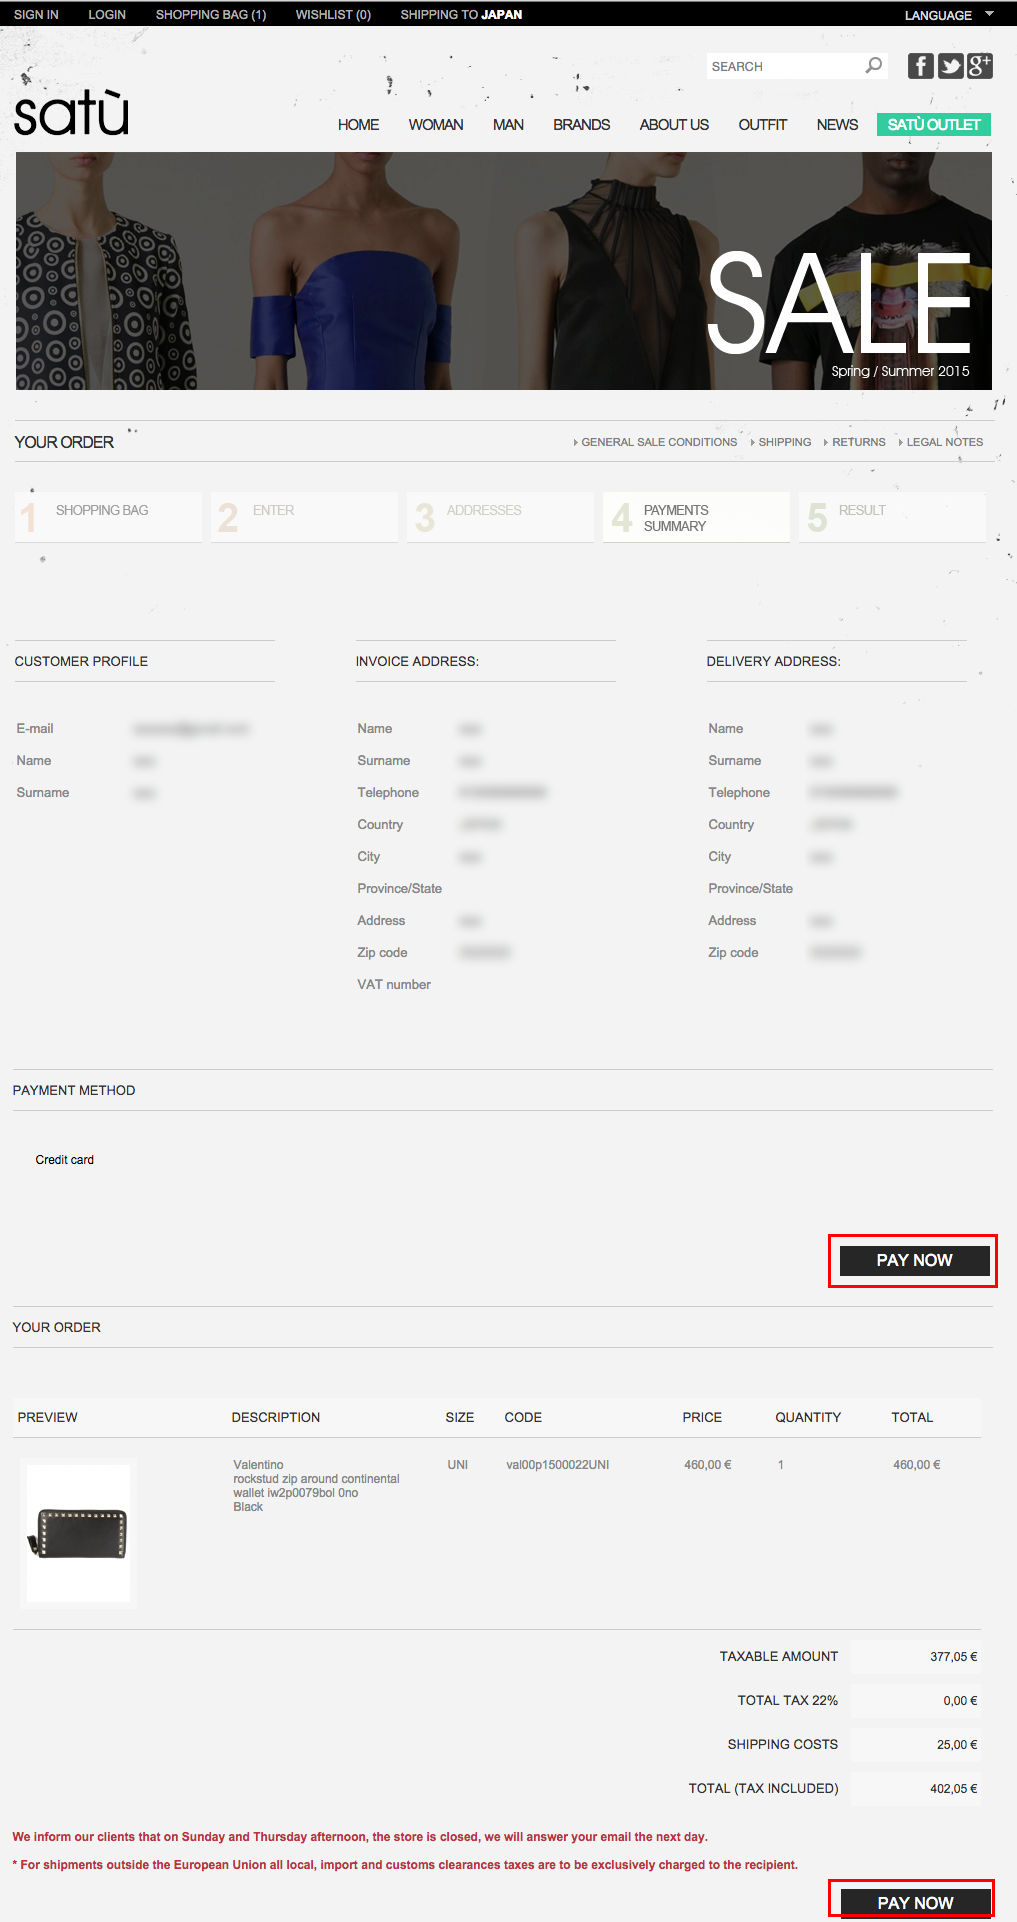The height and width of the screenshot is (1922, 1017).
Task: Select step 4 Payments Summary
Action: [x=696, y=517]
